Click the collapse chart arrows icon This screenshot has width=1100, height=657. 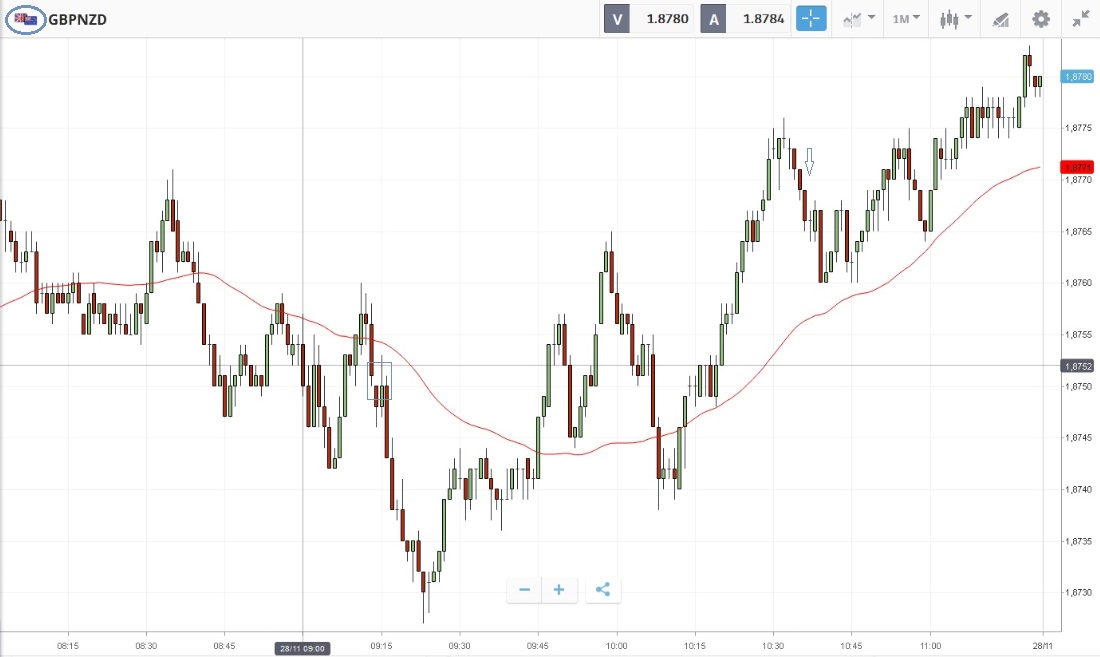(1081, 19)
